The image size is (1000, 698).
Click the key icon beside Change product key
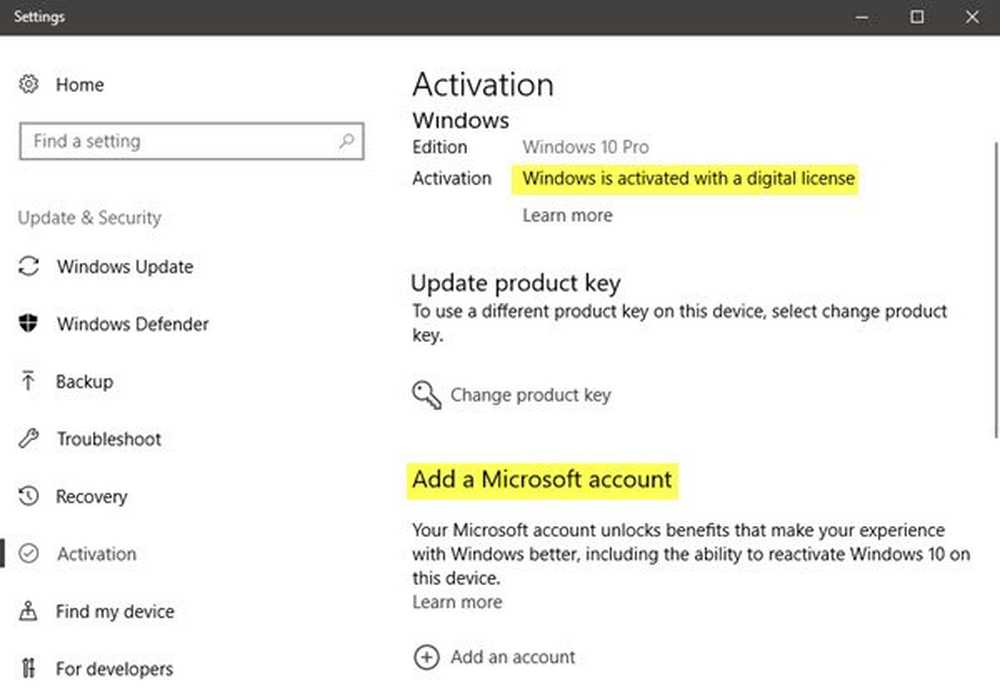(426, 395)
